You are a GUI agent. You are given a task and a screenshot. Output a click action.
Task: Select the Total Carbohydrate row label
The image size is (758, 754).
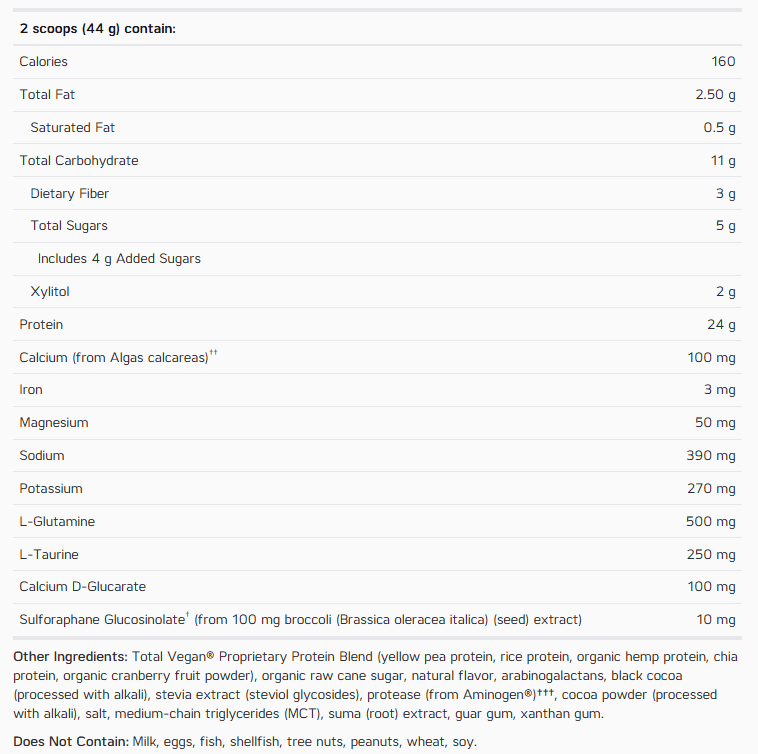tap(79, 160)
